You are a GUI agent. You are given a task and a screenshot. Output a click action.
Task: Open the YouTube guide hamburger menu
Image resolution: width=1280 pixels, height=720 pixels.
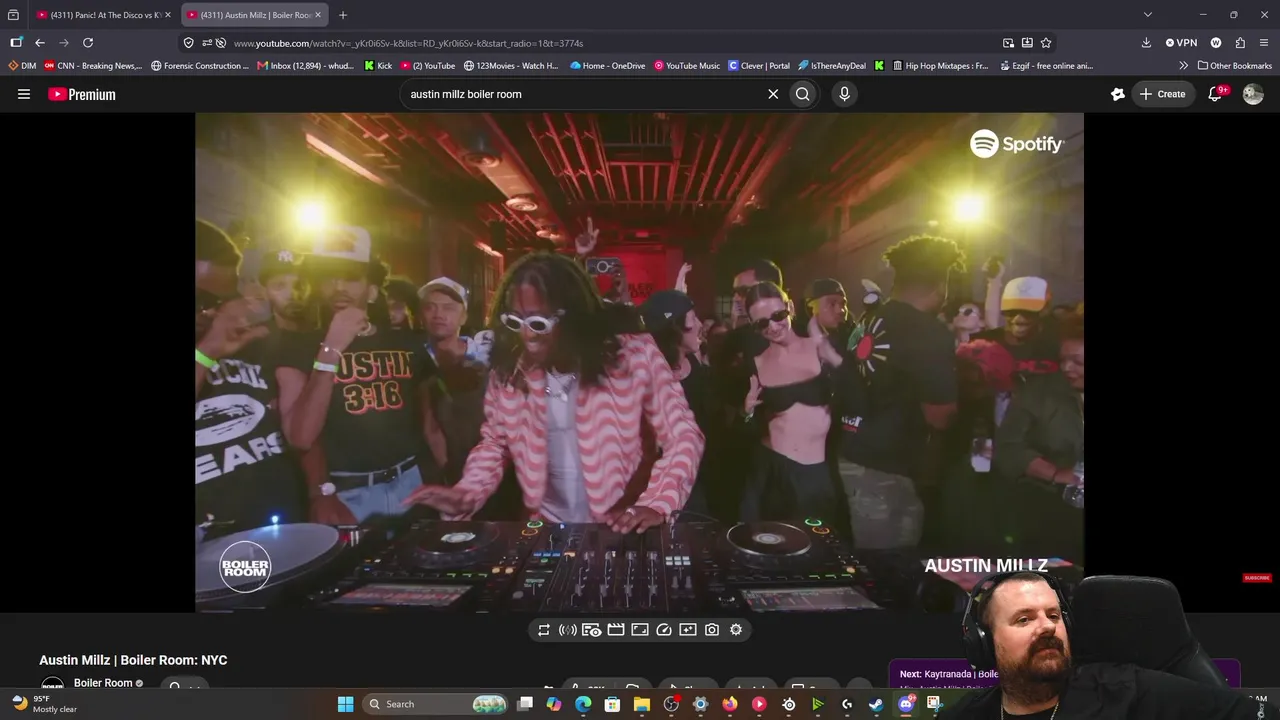coord(24,94)
